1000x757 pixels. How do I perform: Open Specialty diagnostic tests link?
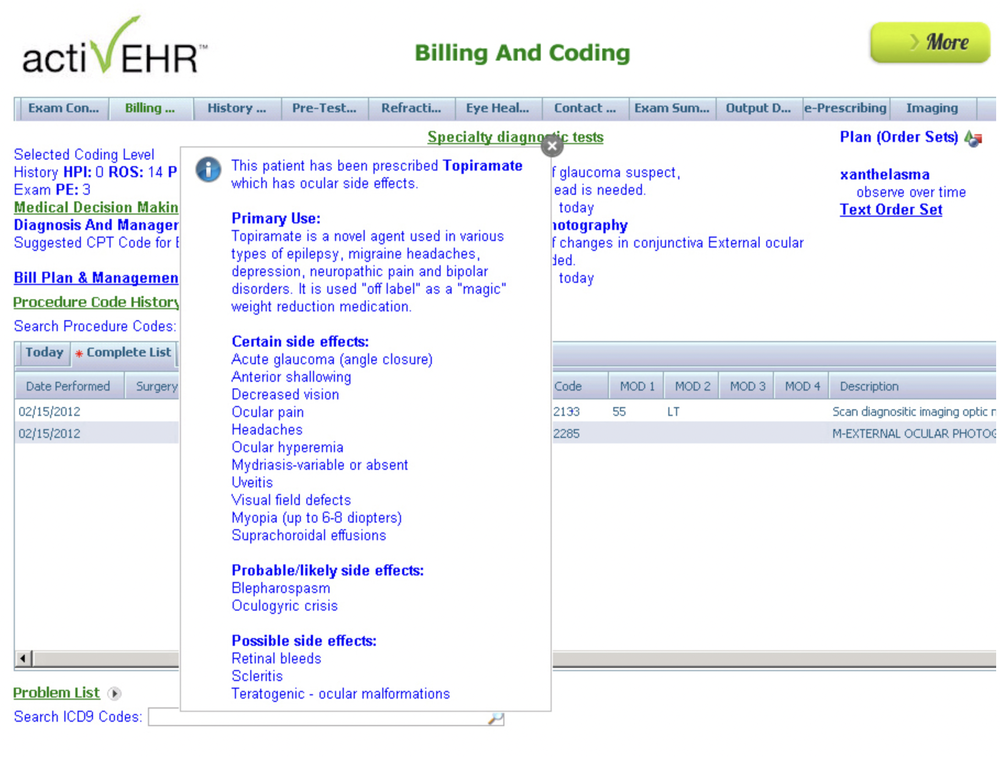[515, 137]
